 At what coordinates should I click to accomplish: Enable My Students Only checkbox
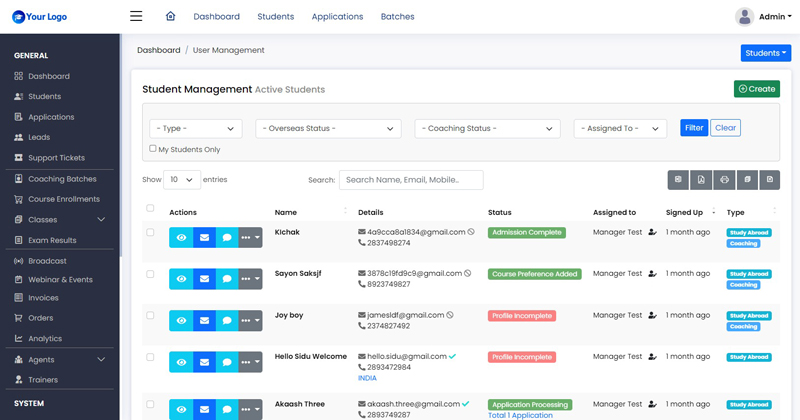click(153, 149)
